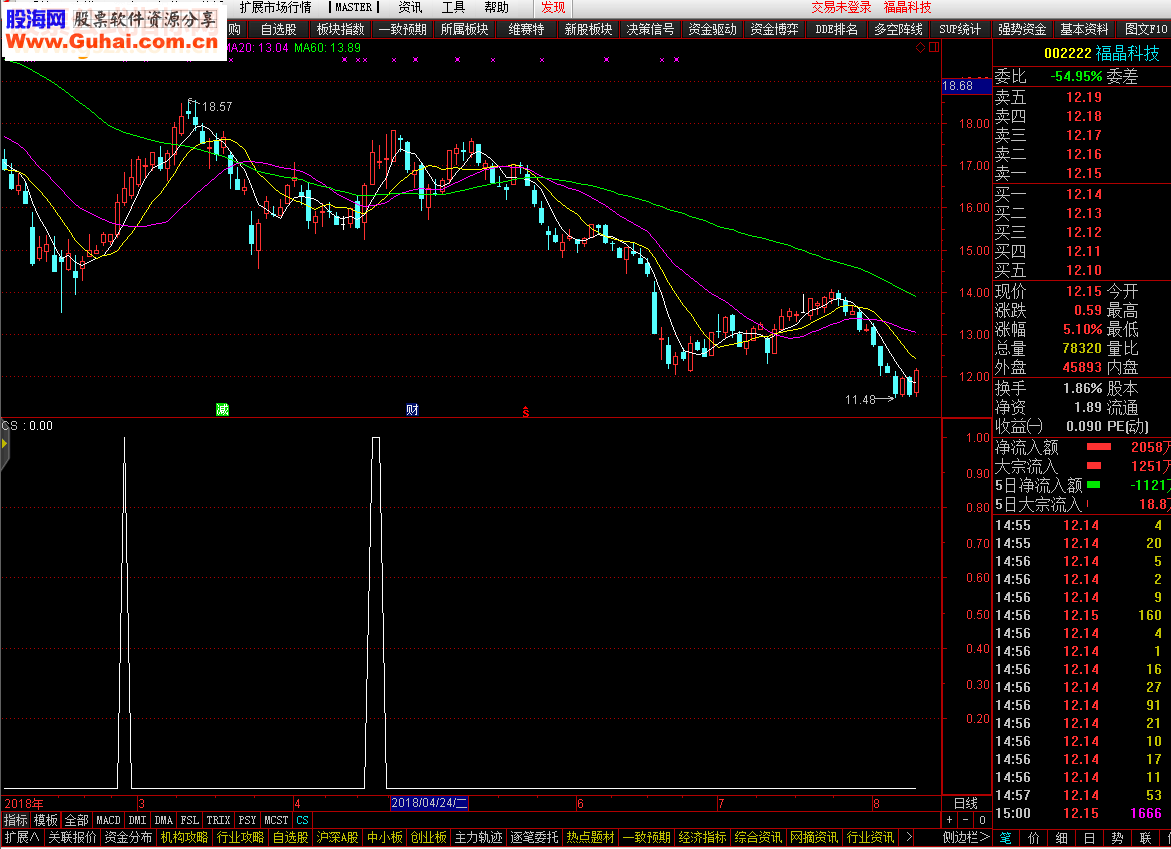Switch to the TRIX indicator tab
Viewport: 1171px width, 849px height.
click(218, 820)
